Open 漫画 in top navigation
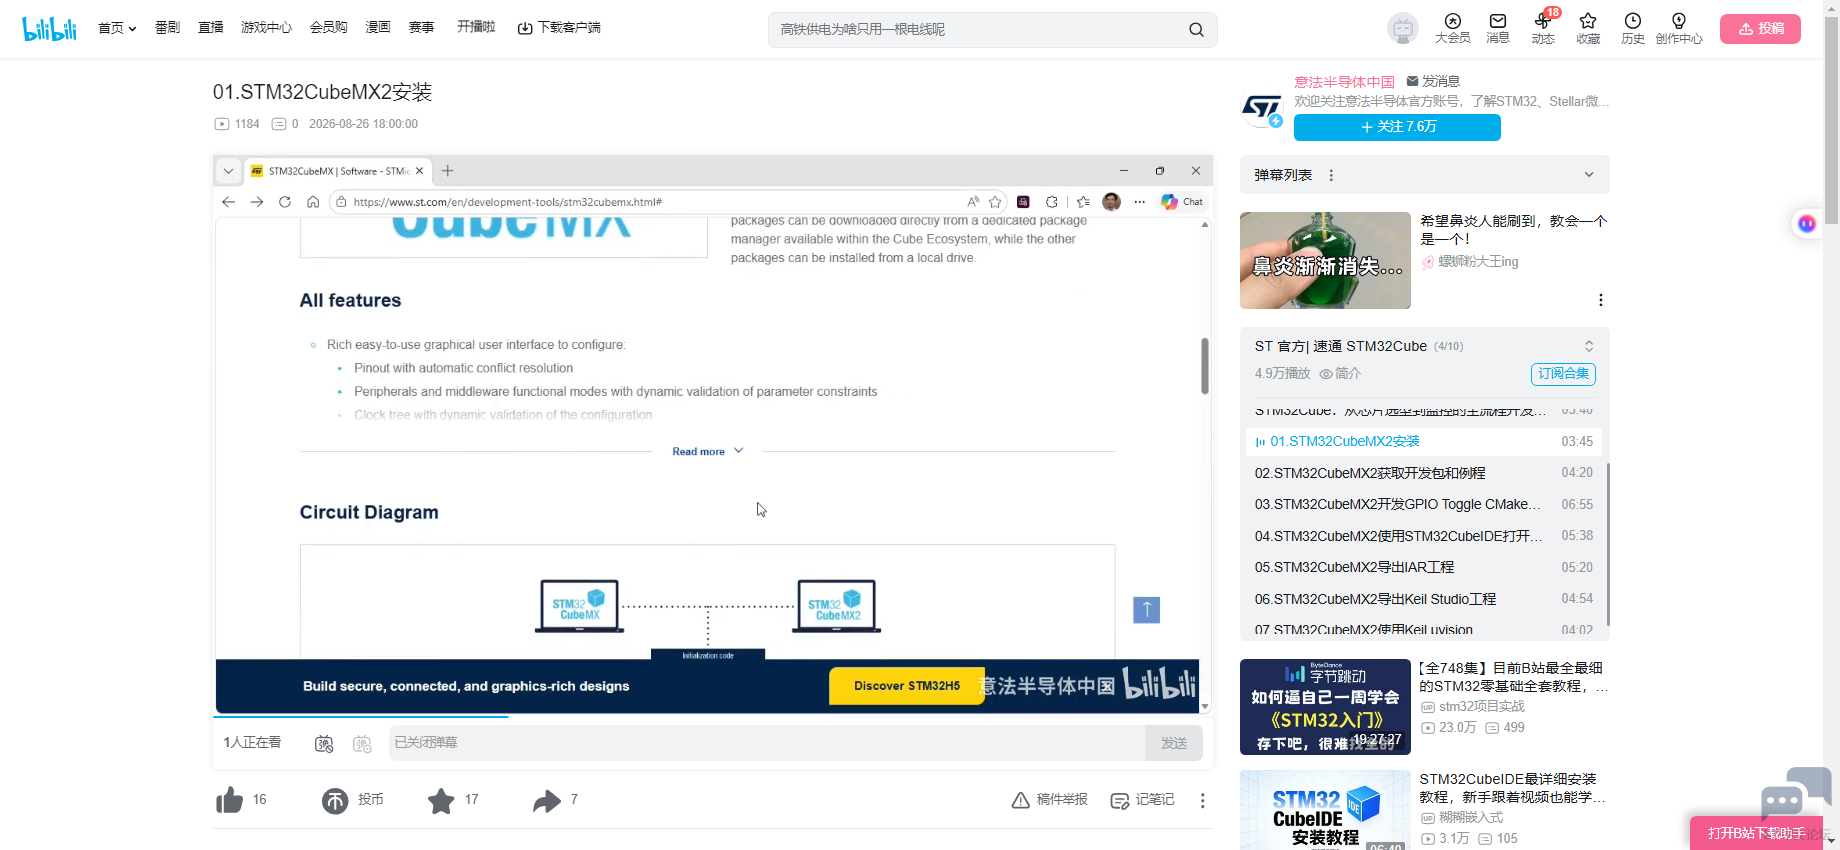The image size is (1840, 850). pos(378,28)
